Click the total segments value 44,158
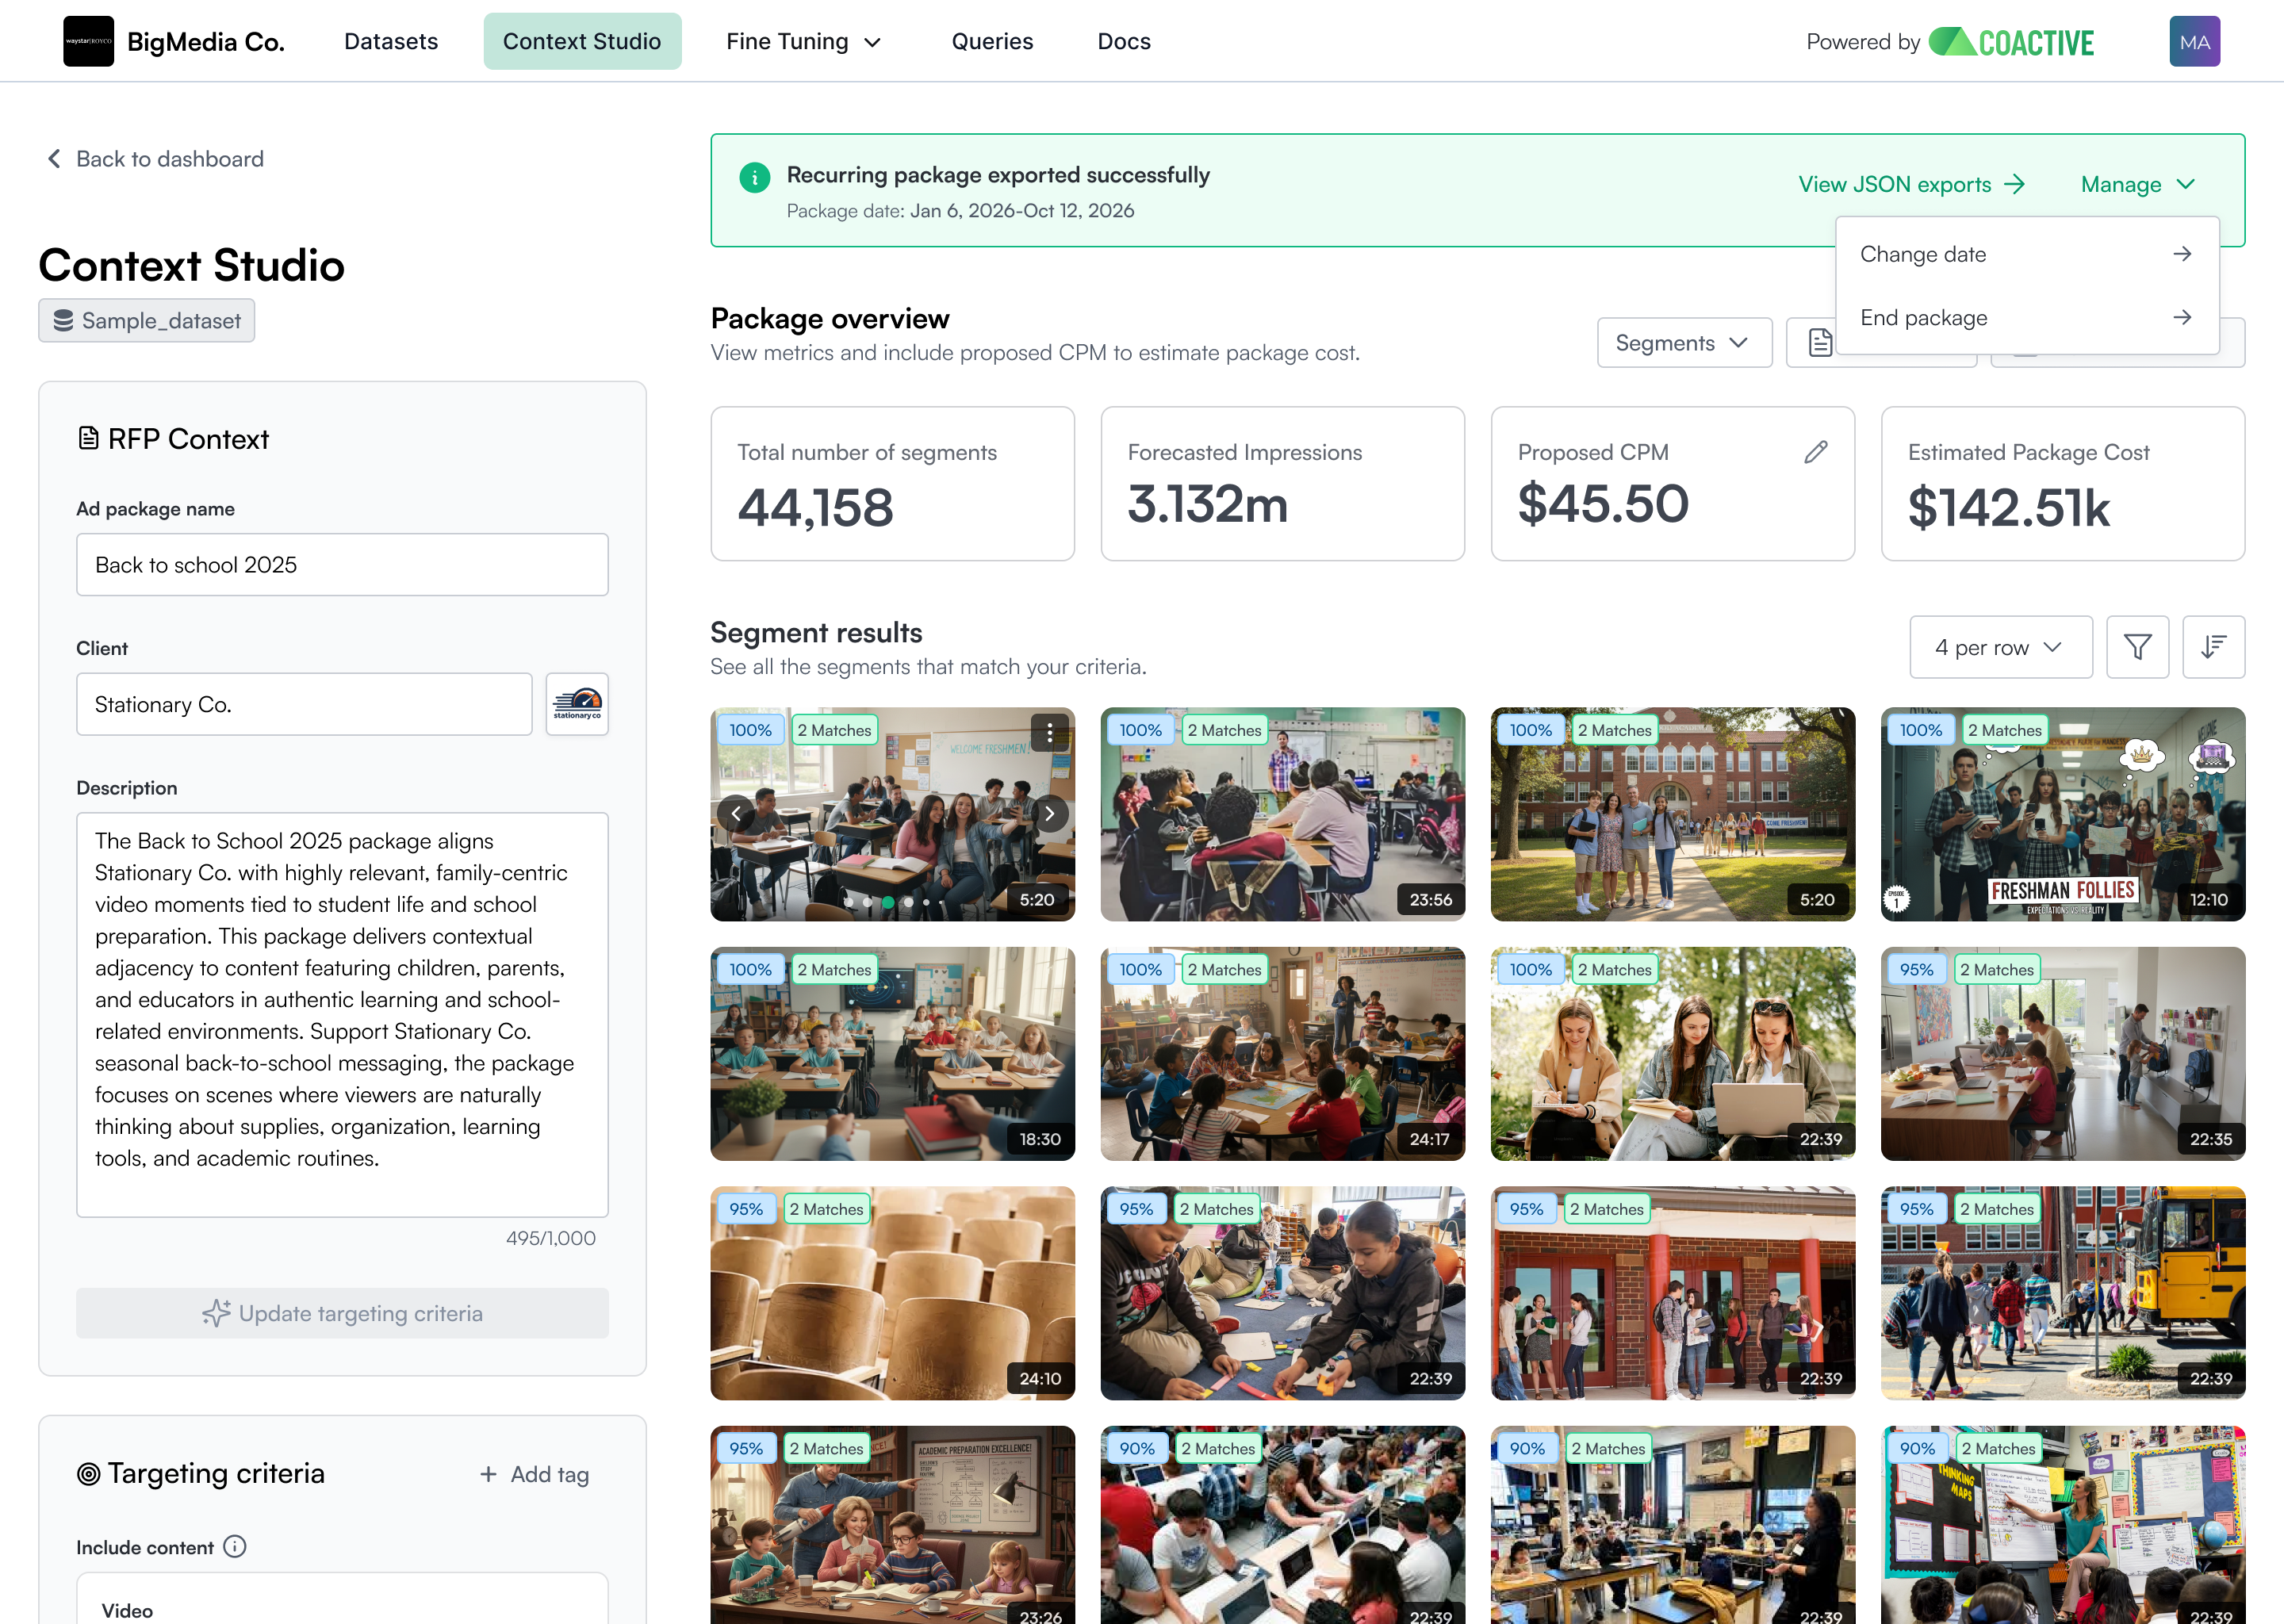The width and height of the screenshot is (2284, 1624). tap(815, 507)
